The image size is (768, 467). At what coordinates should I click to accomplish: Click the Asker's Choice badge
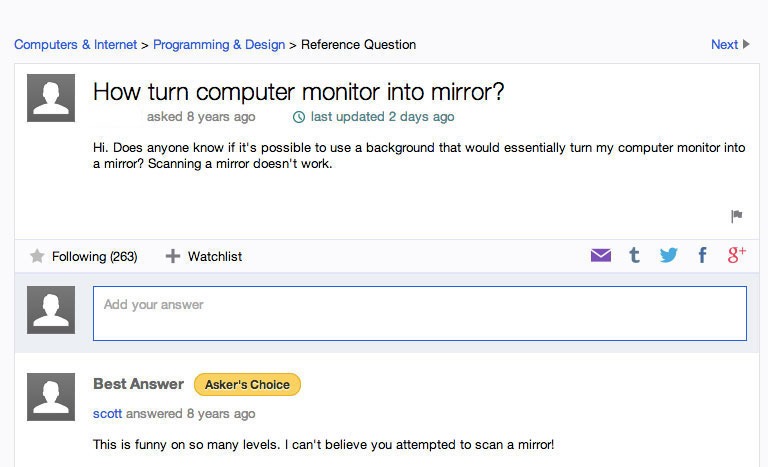pos(247,384)
